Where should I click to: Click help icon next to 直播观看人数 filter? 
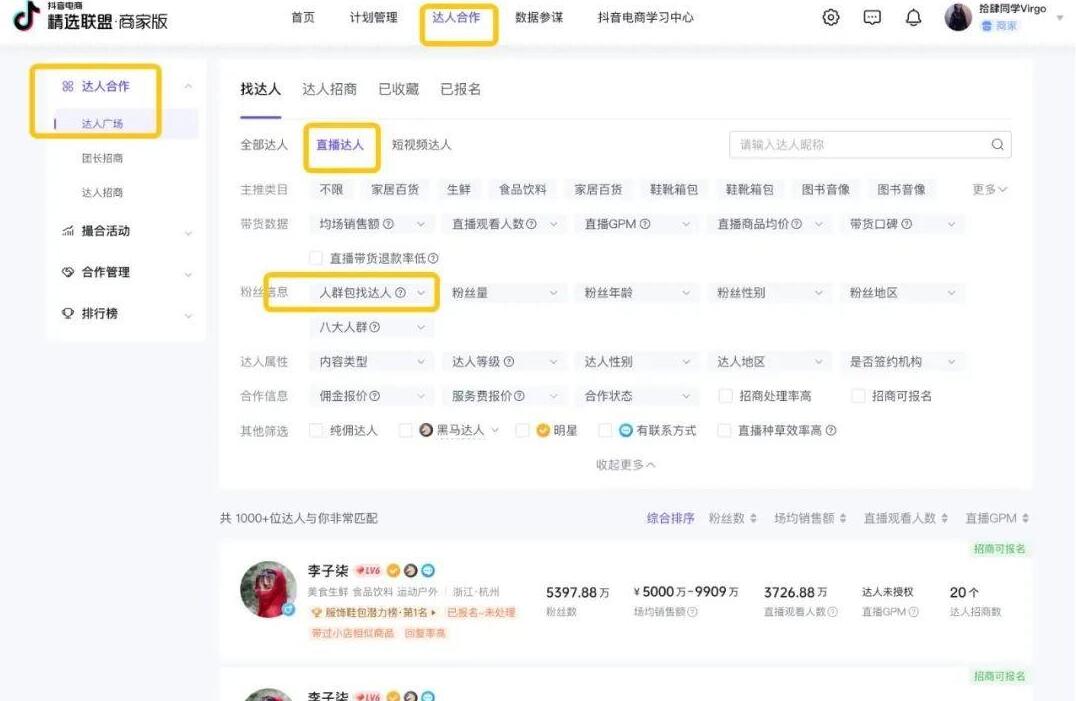click(531, 224)
